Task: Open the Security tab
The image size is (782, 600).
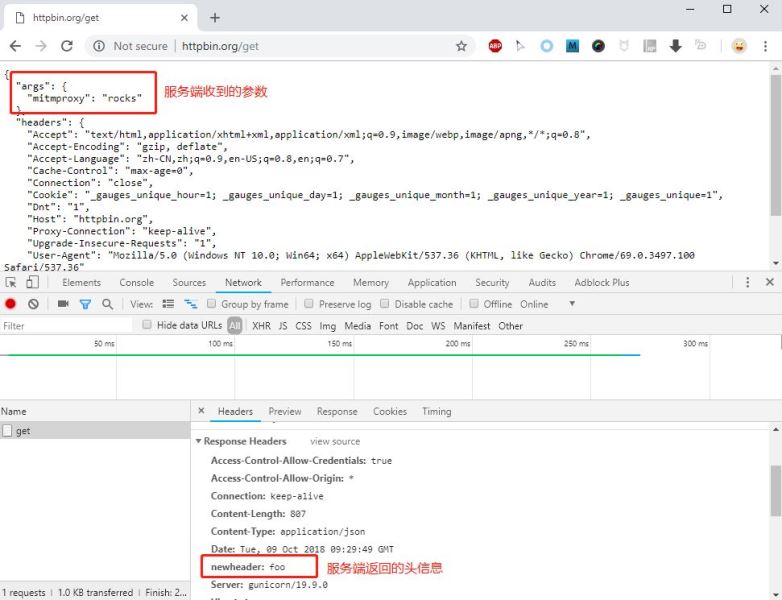Action: pos(492,282)
